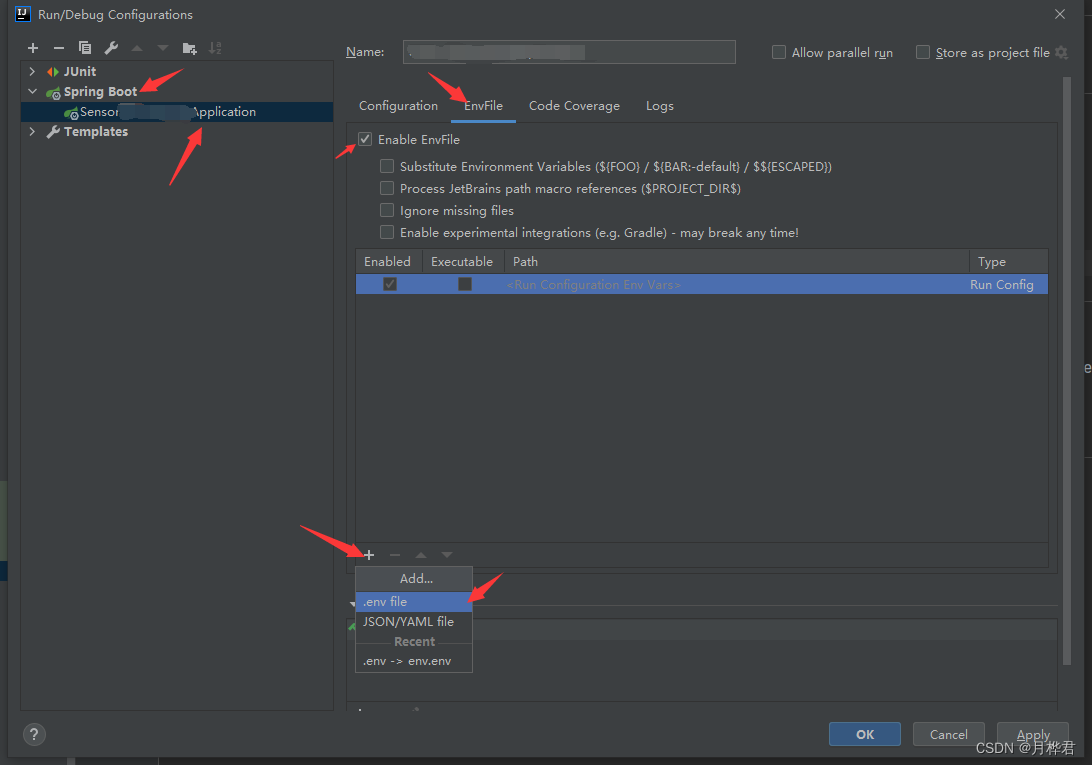This screenshot has height=765, width=1092.
Task: Move the env file entry up
Action: tap(421, 555)
